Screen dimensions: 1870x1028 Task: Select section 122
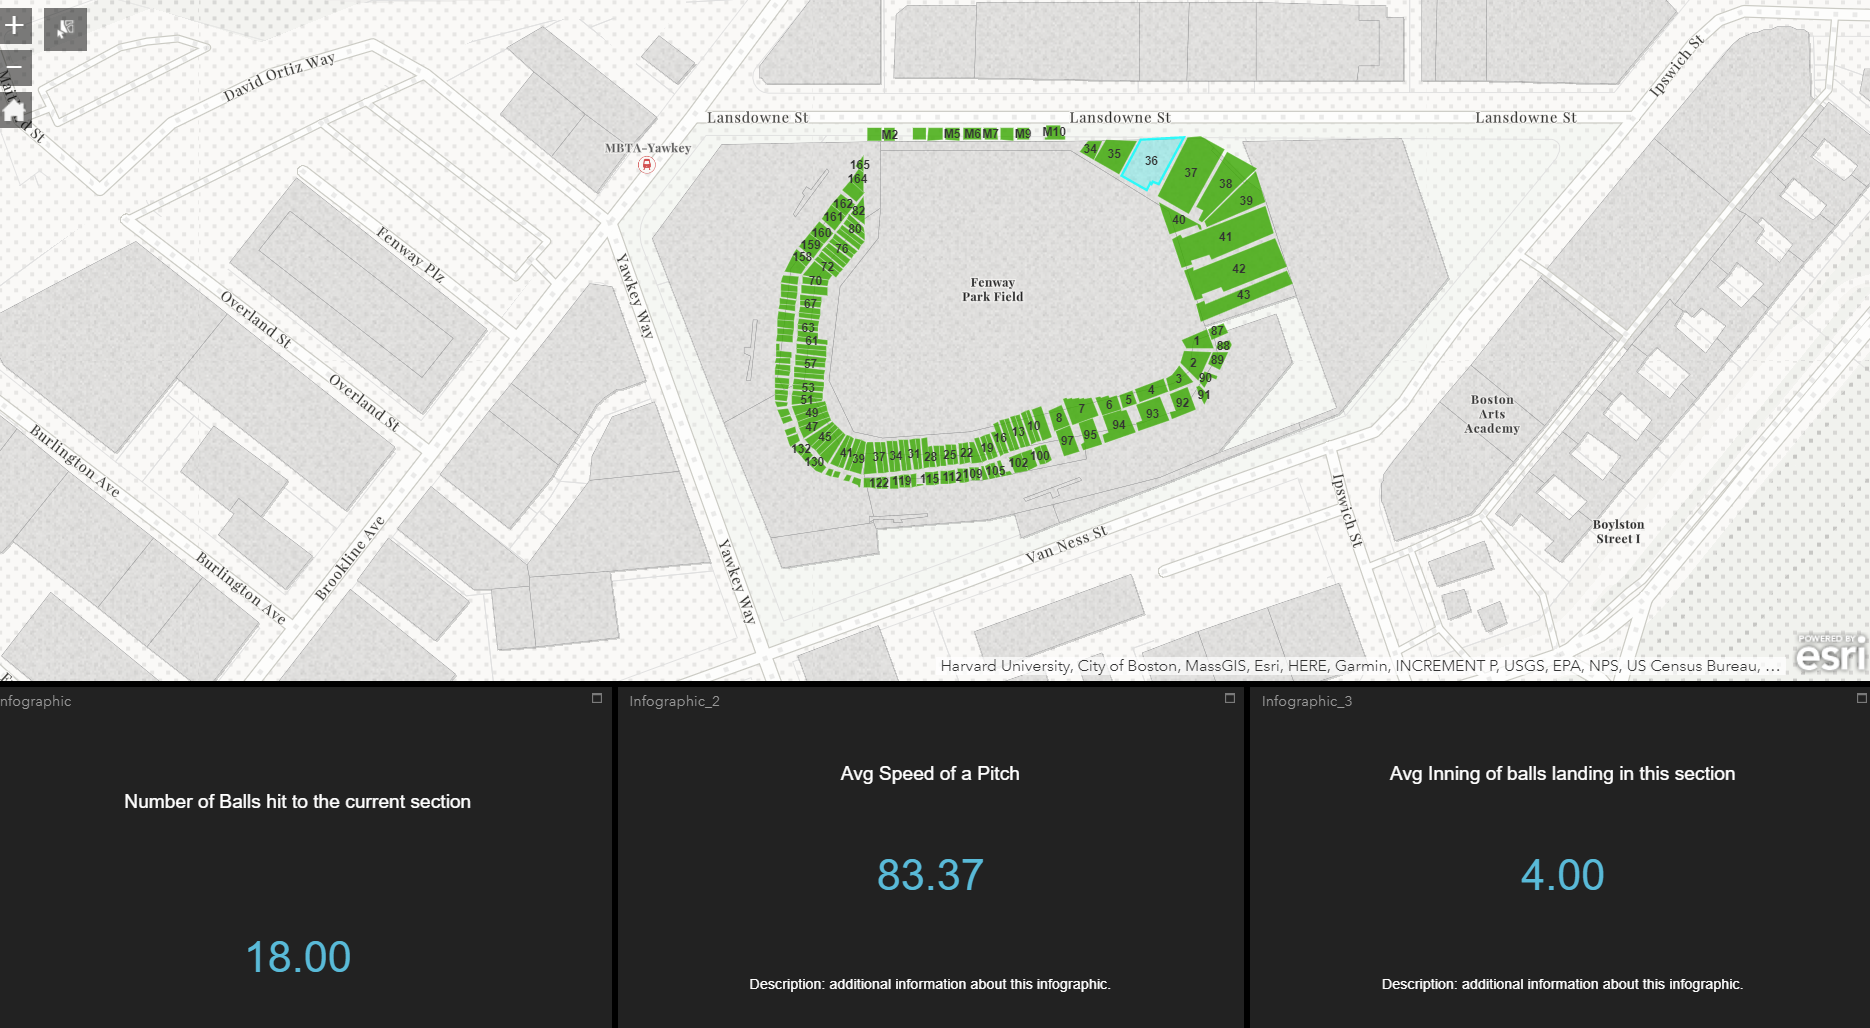pos(879,483)
